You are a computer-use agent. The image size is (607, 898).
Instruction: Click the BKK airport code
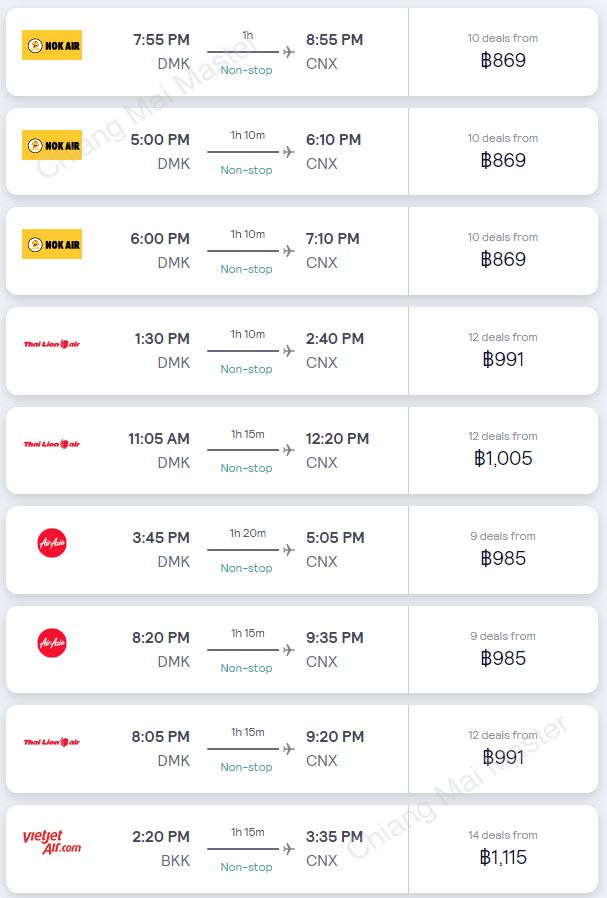pos(175,860)
